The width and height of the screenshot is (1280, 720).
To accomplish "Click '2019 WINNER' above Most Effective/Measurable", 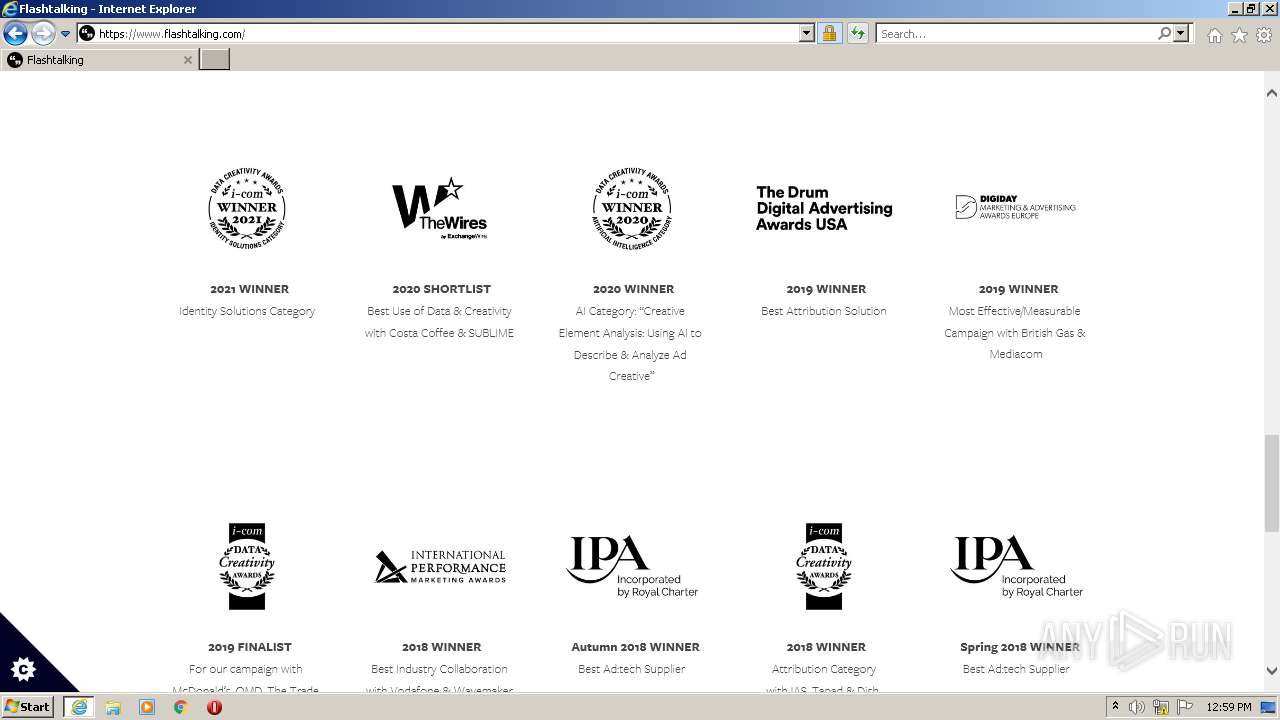I will coord(1018,289).
